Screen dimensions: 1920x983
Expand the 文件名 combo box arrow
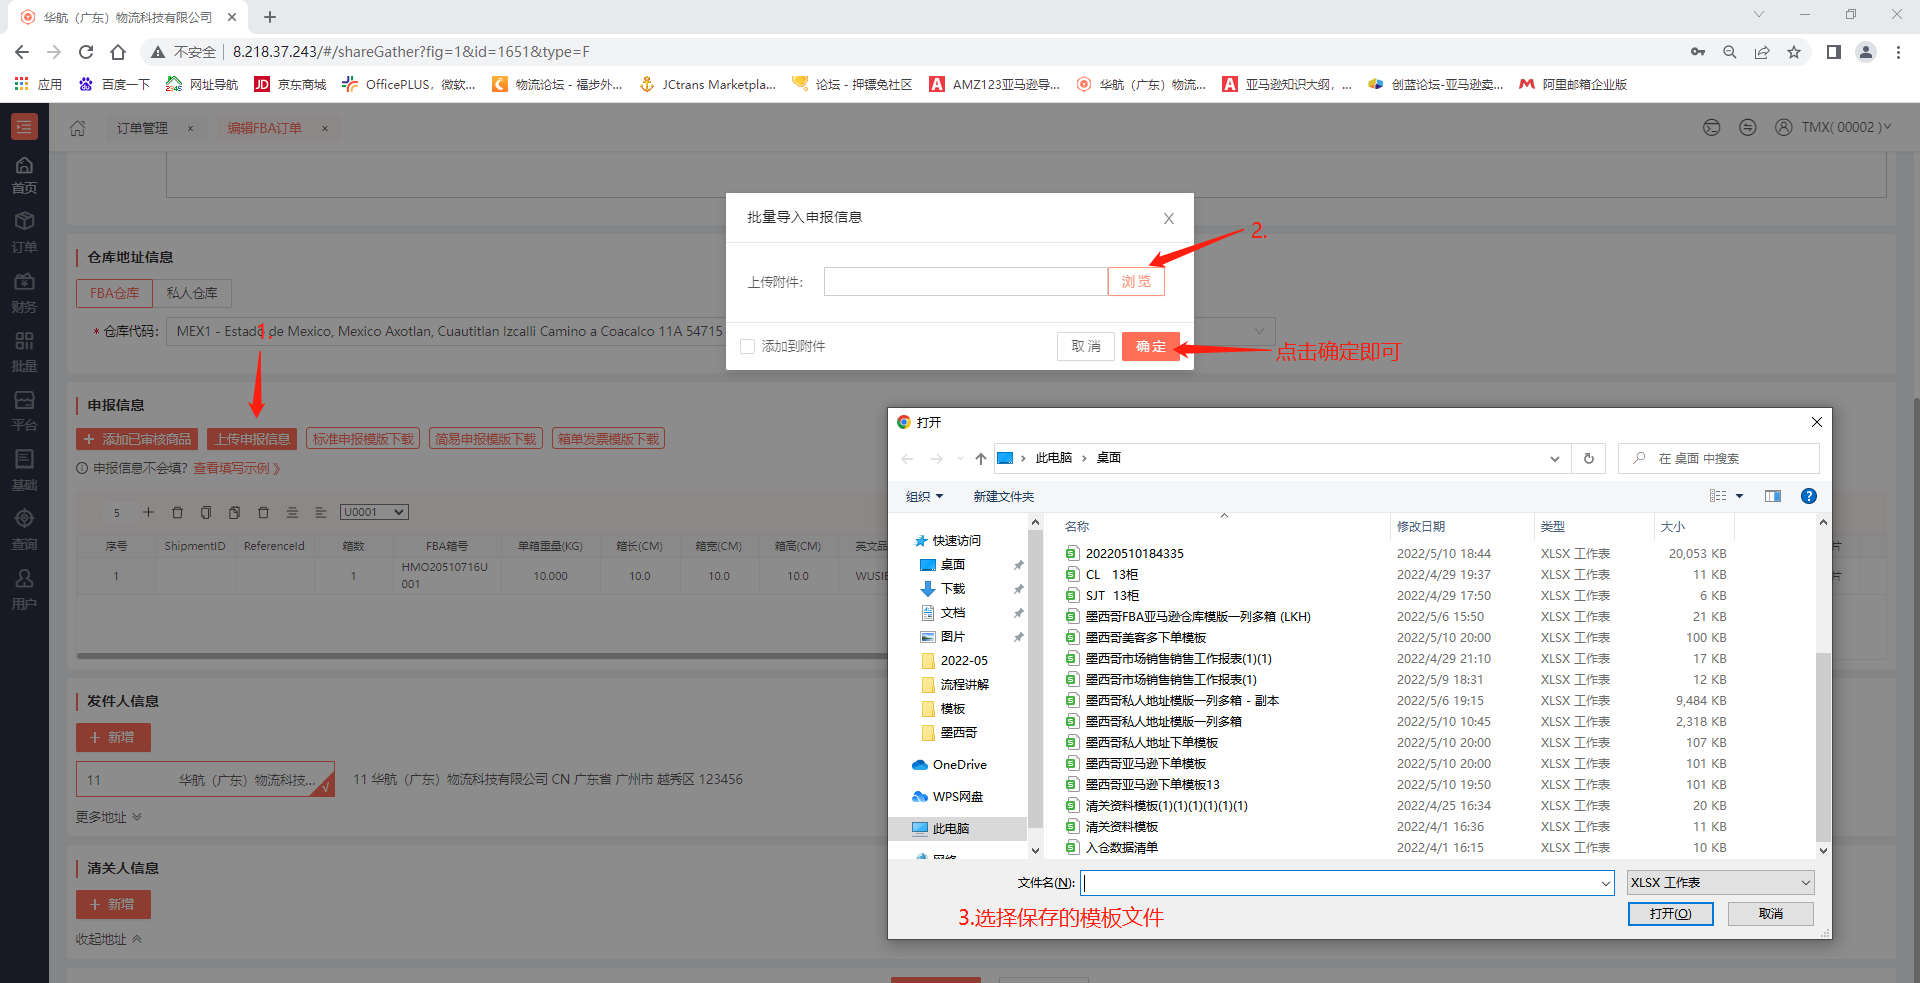click(x=1606, y=883)
